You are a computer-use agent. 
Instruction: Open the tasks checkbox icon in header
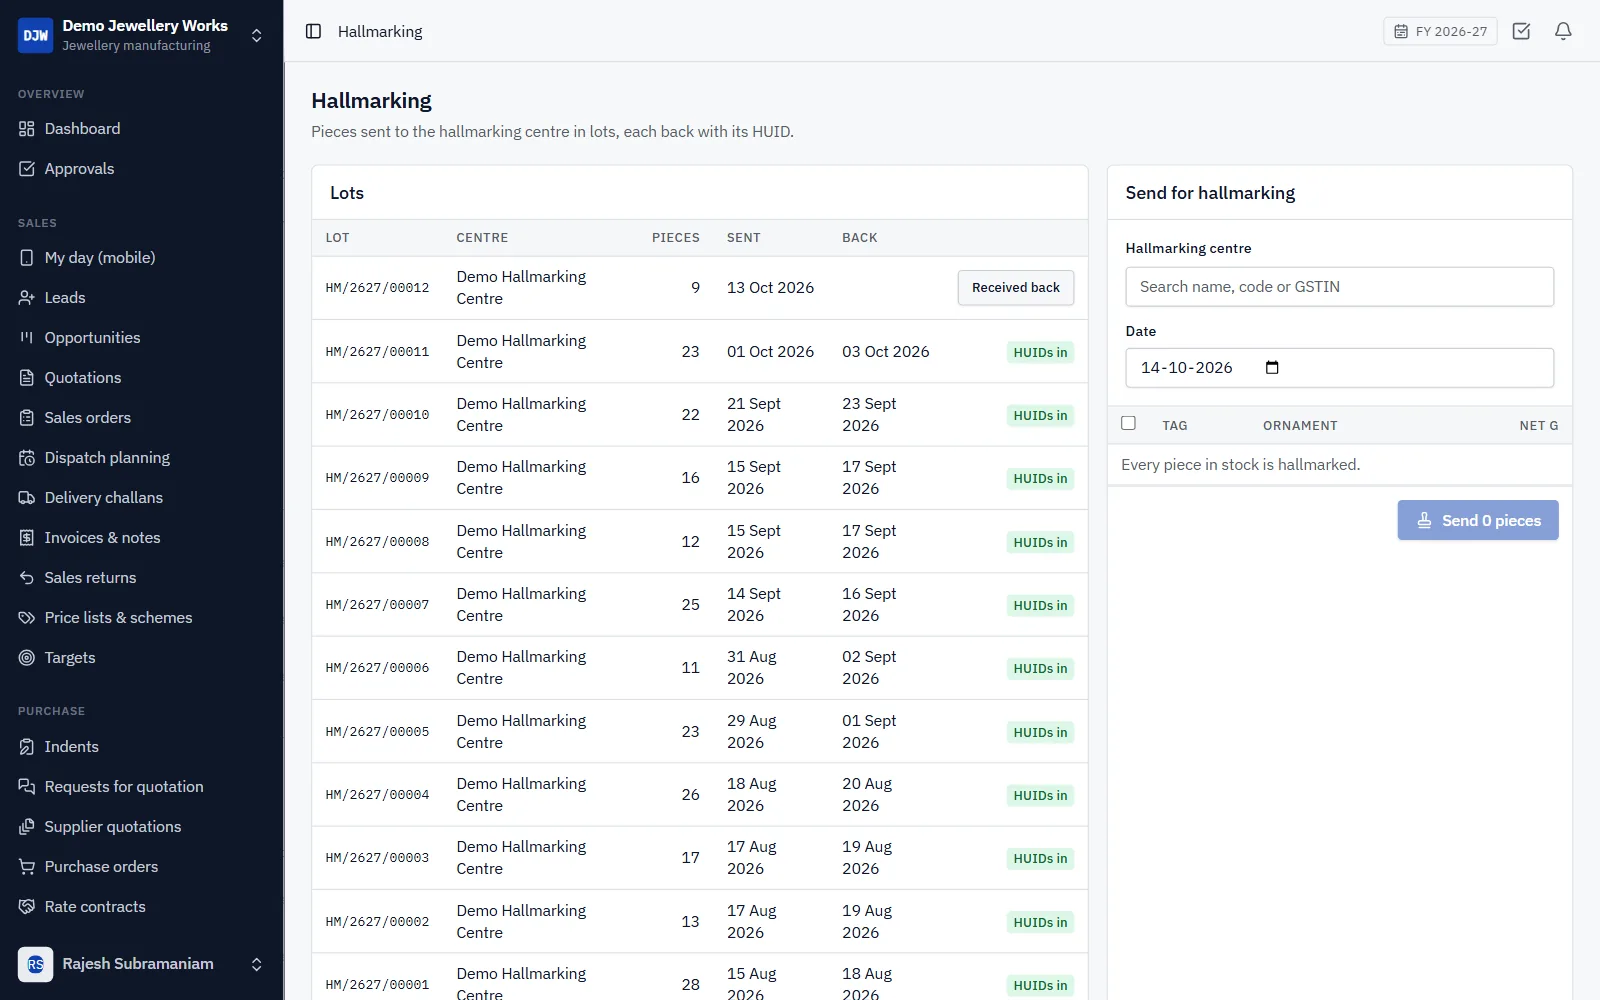click(x=1521, y=31)
